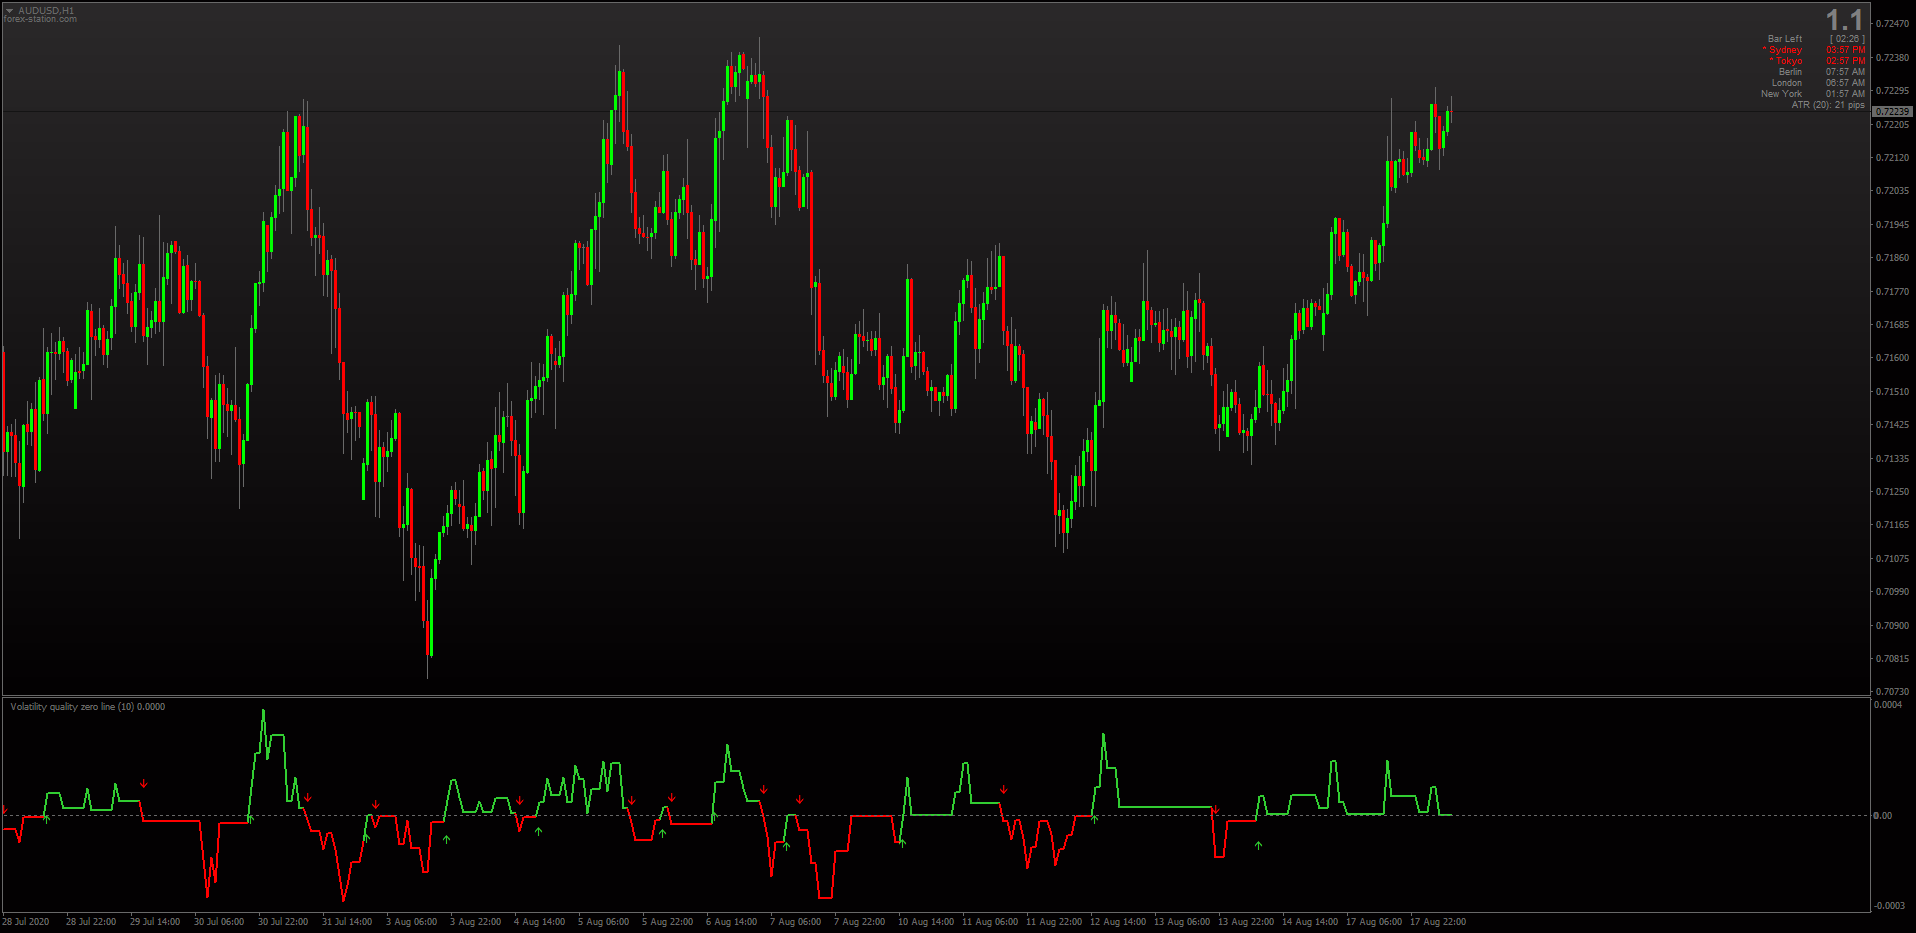Click the 0.71600 price axis label

pos(1892,358)
